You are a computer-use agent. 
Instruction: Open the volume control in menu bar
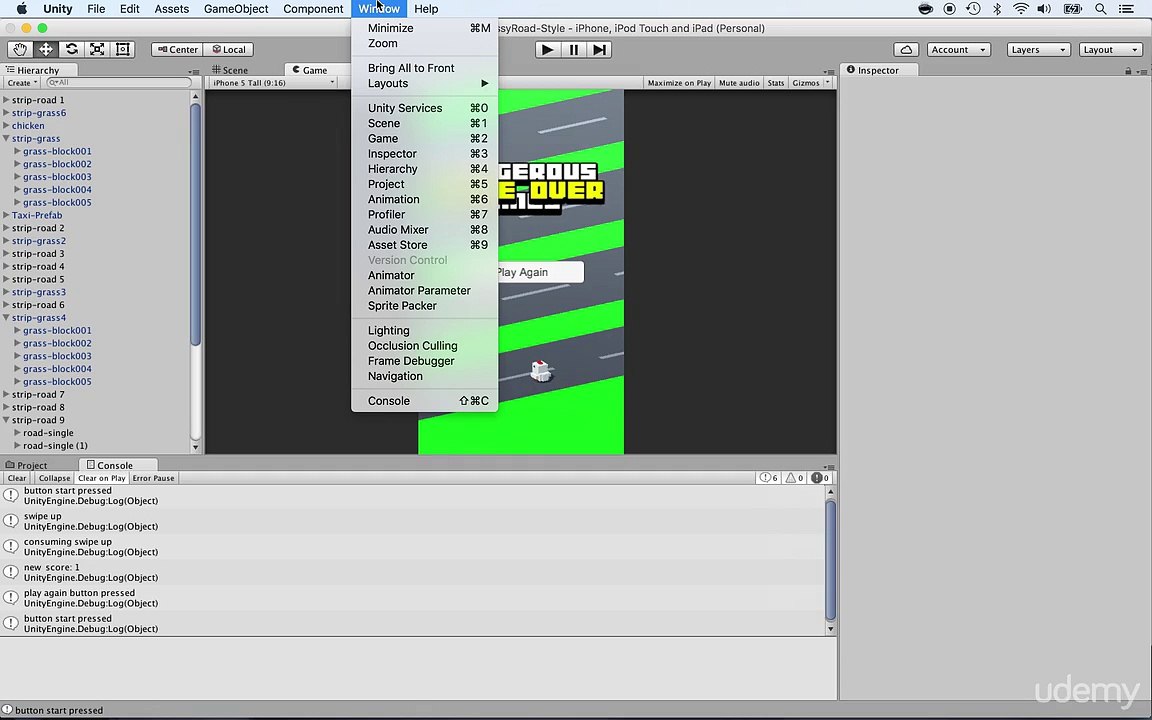[1044, 9]
